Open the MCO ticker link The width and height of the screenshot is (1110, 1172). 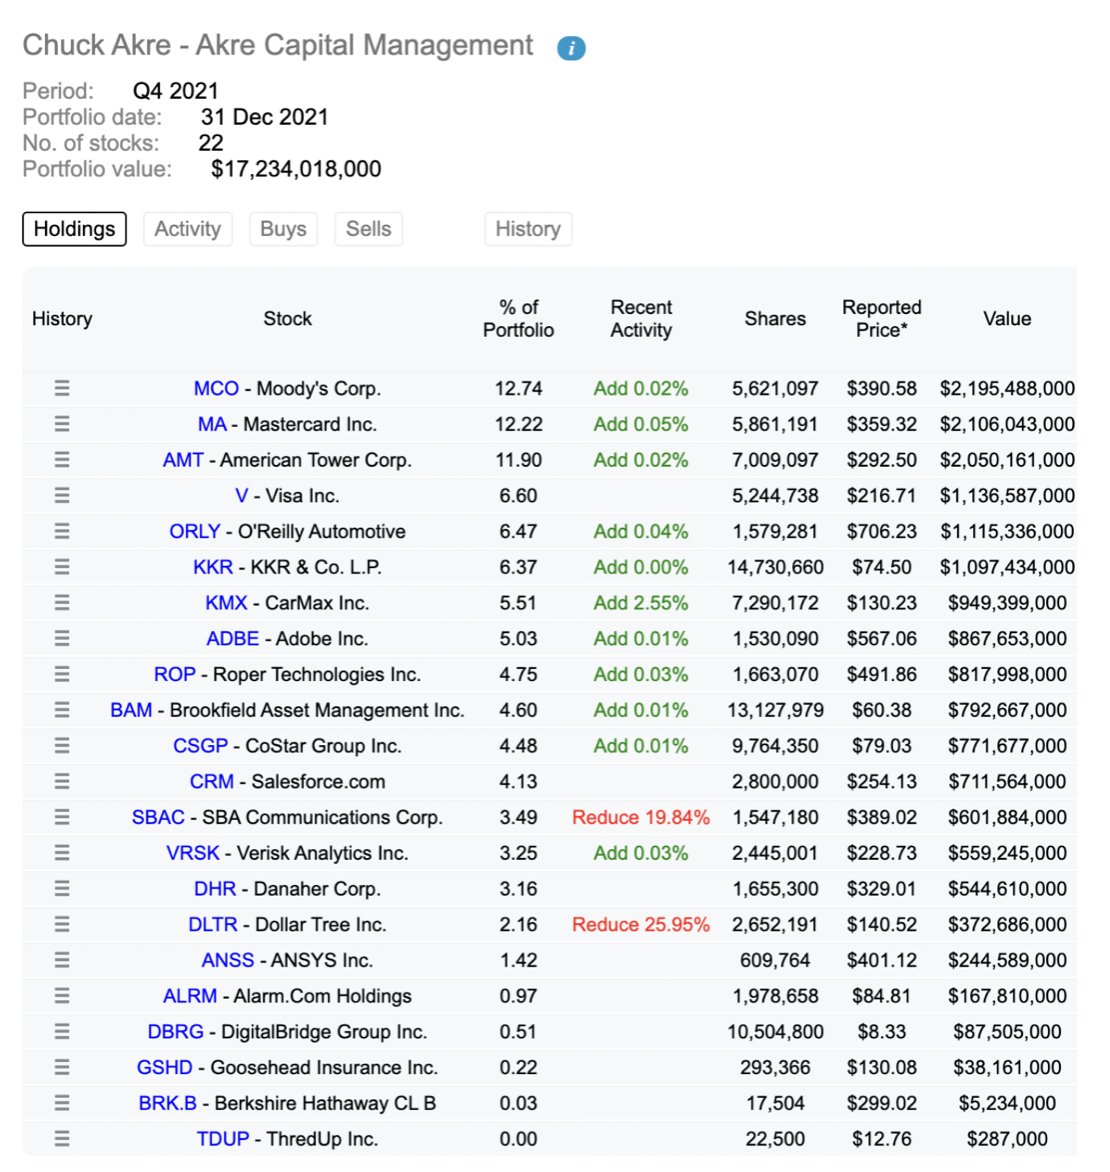[216, 389]
